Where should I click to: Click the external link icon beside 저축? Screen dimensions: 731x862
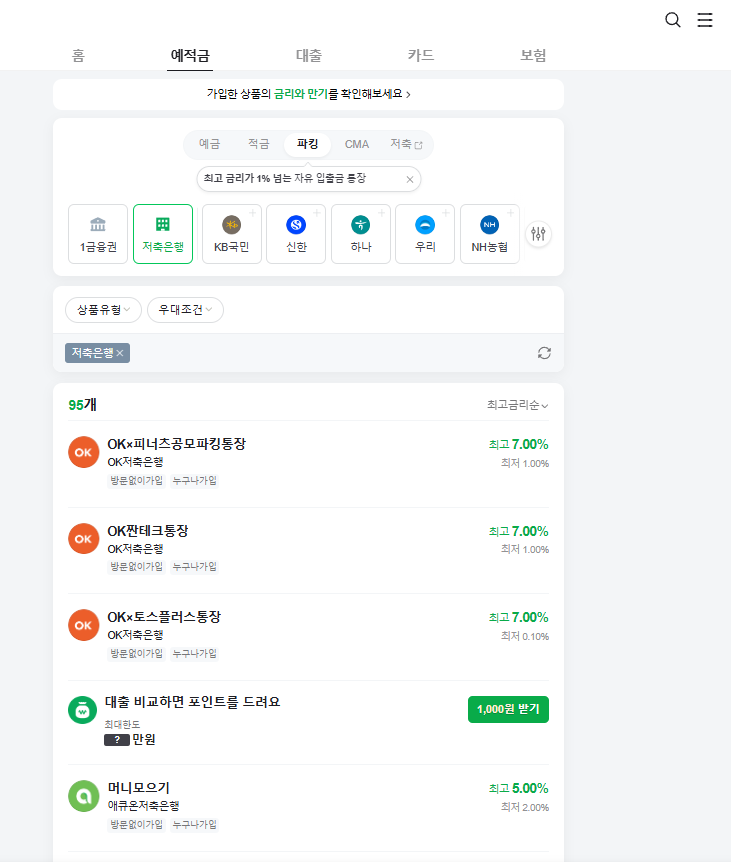(x=419, y=145)
